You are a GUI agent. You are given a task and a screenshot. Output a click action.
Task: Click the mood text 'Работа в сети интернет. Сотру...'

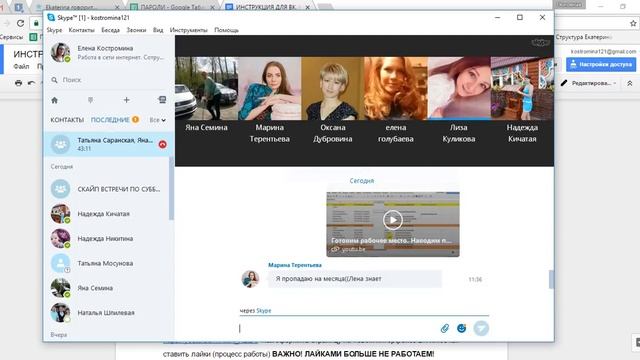coord(121,58)
